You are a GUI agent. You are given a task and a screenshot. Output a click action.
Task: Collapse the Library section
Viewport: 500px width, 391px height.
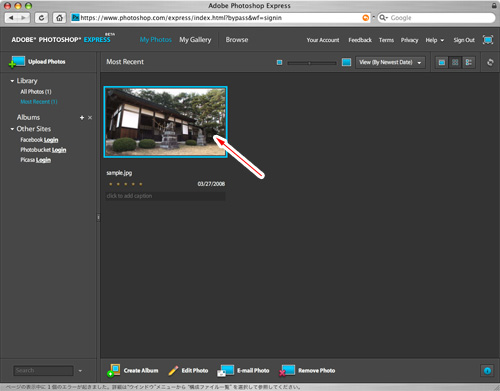[12, 81]
